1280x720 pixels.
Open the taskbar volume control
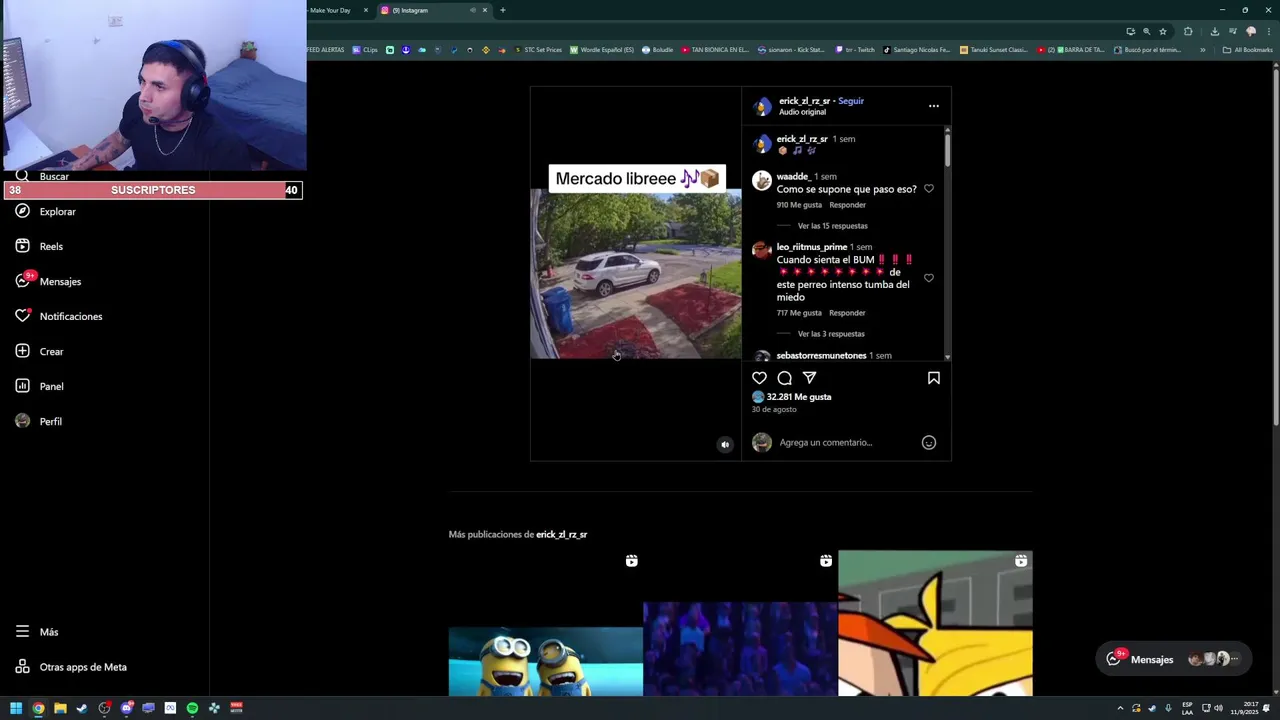tap(1218, 708)
